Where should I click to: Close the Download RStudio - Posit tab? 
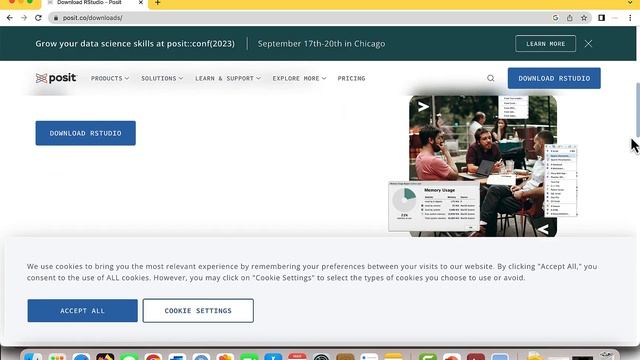140,3
